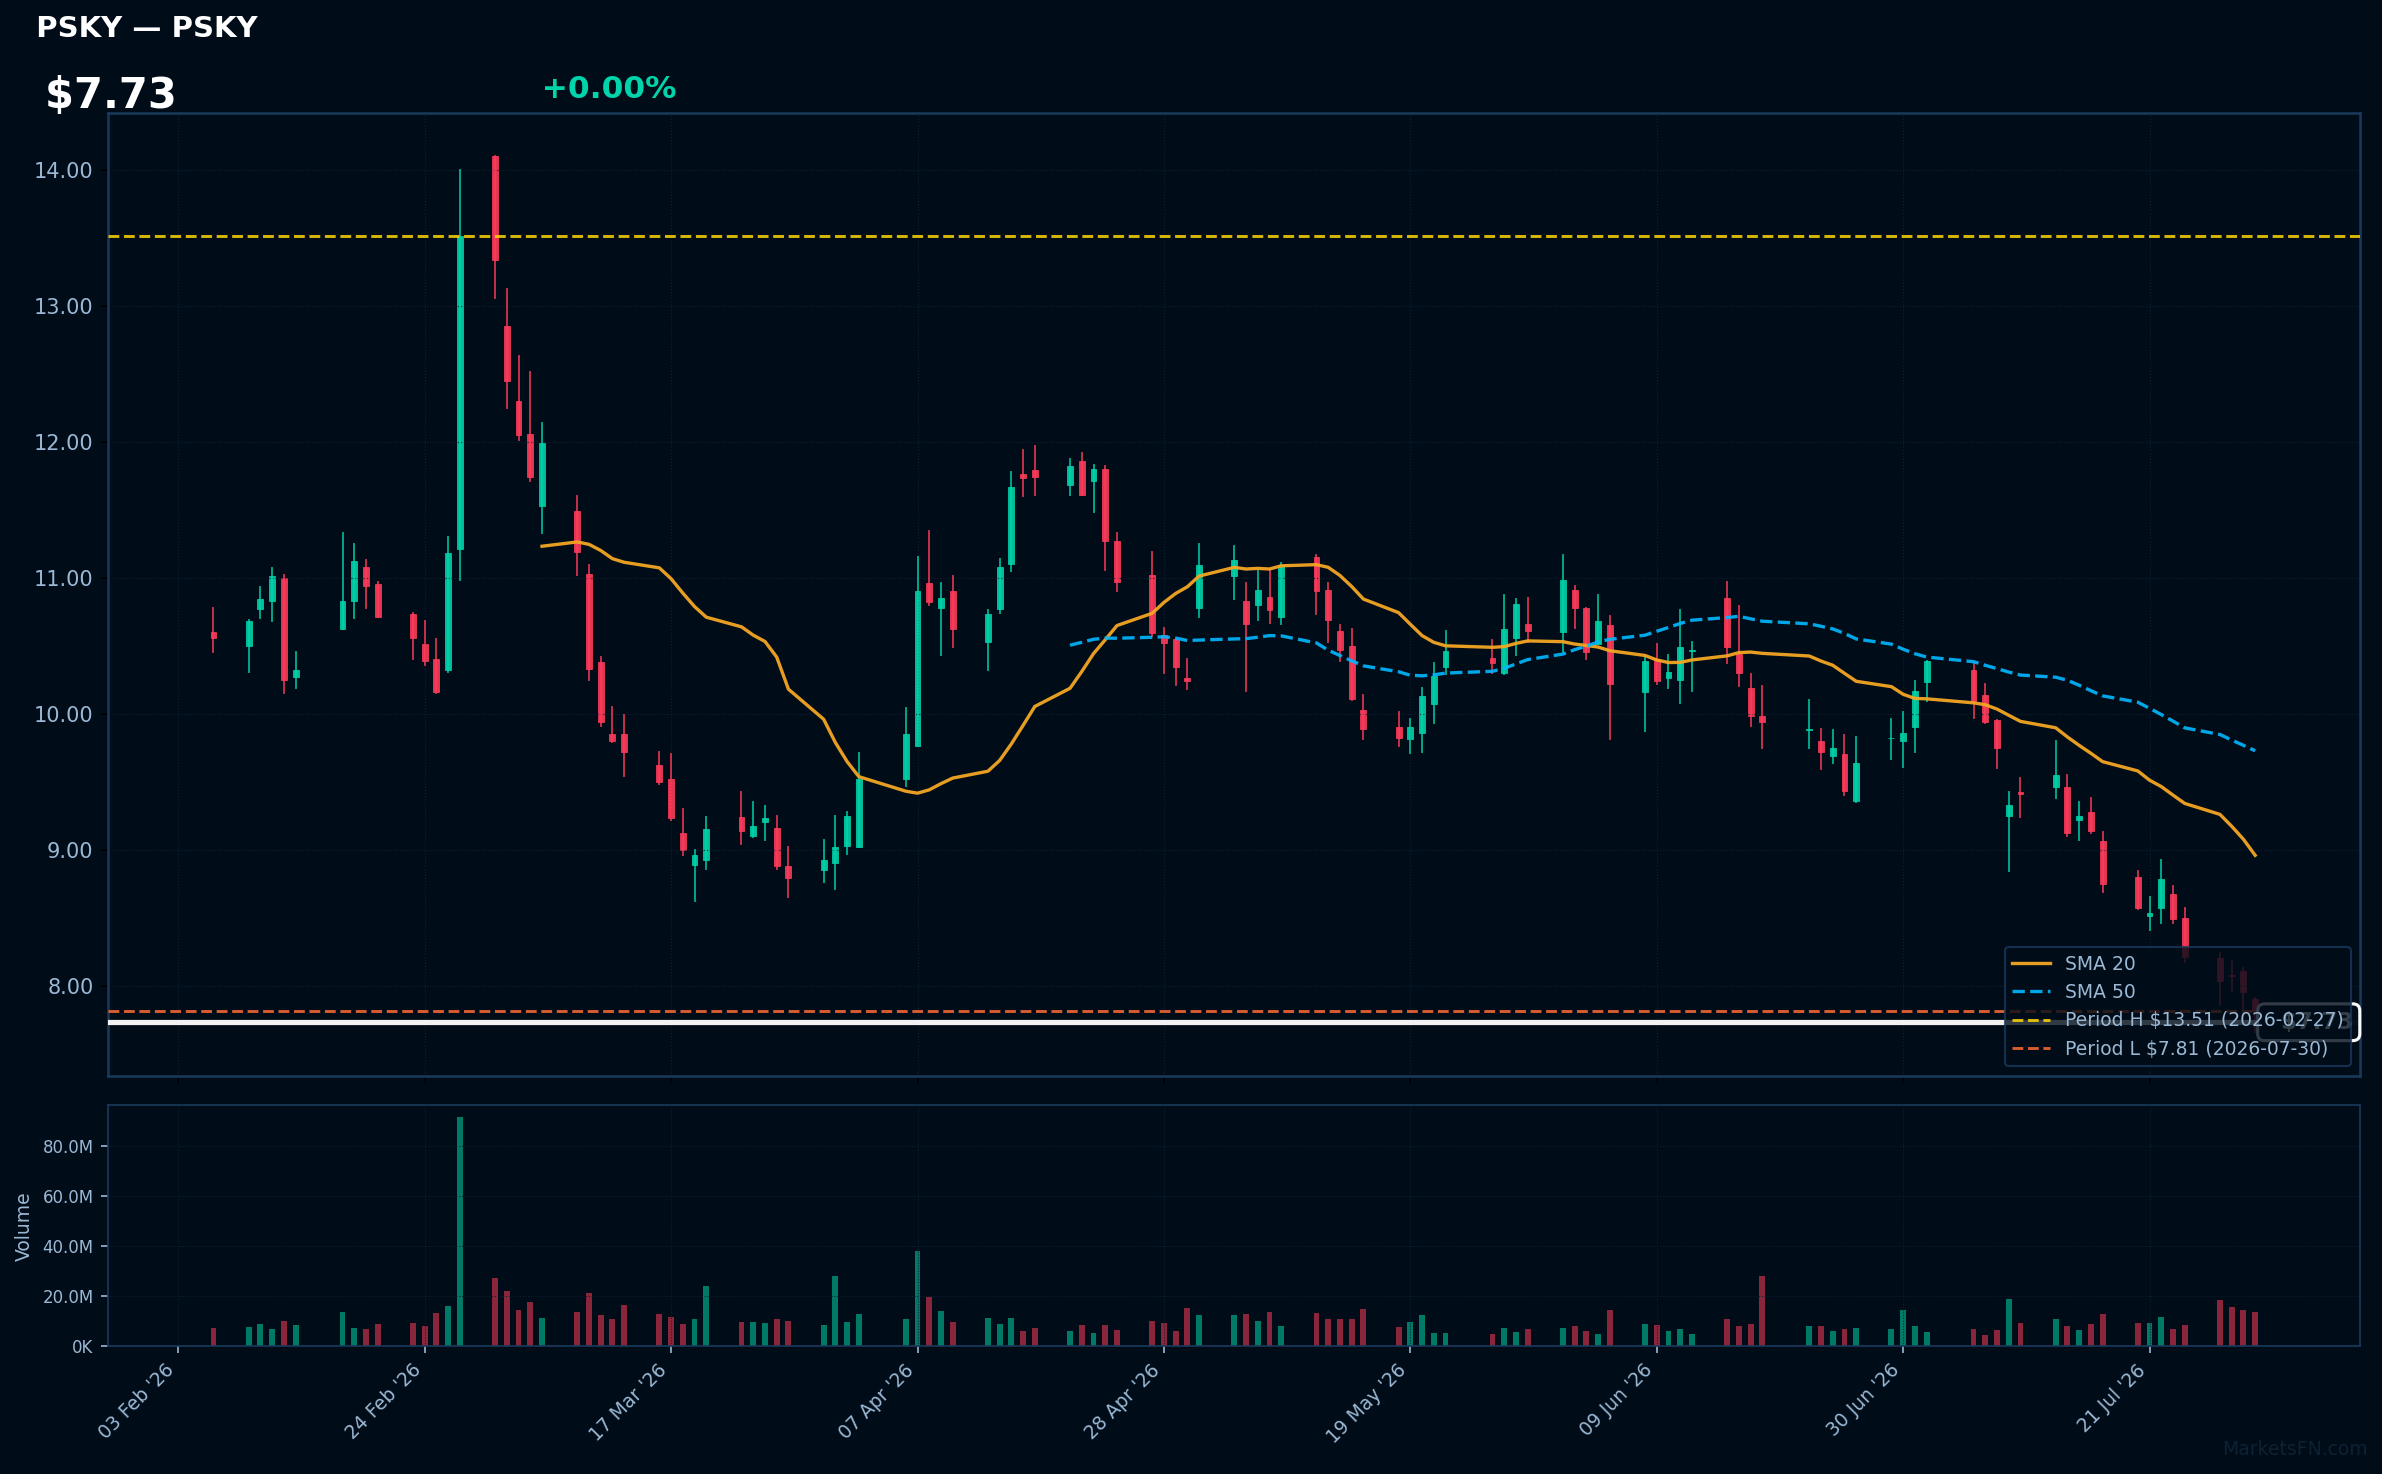Viewport: 2382px width, 1474px height.
Task: Click the end of the orange SMA 20 line
Action: click(2254, 855)
